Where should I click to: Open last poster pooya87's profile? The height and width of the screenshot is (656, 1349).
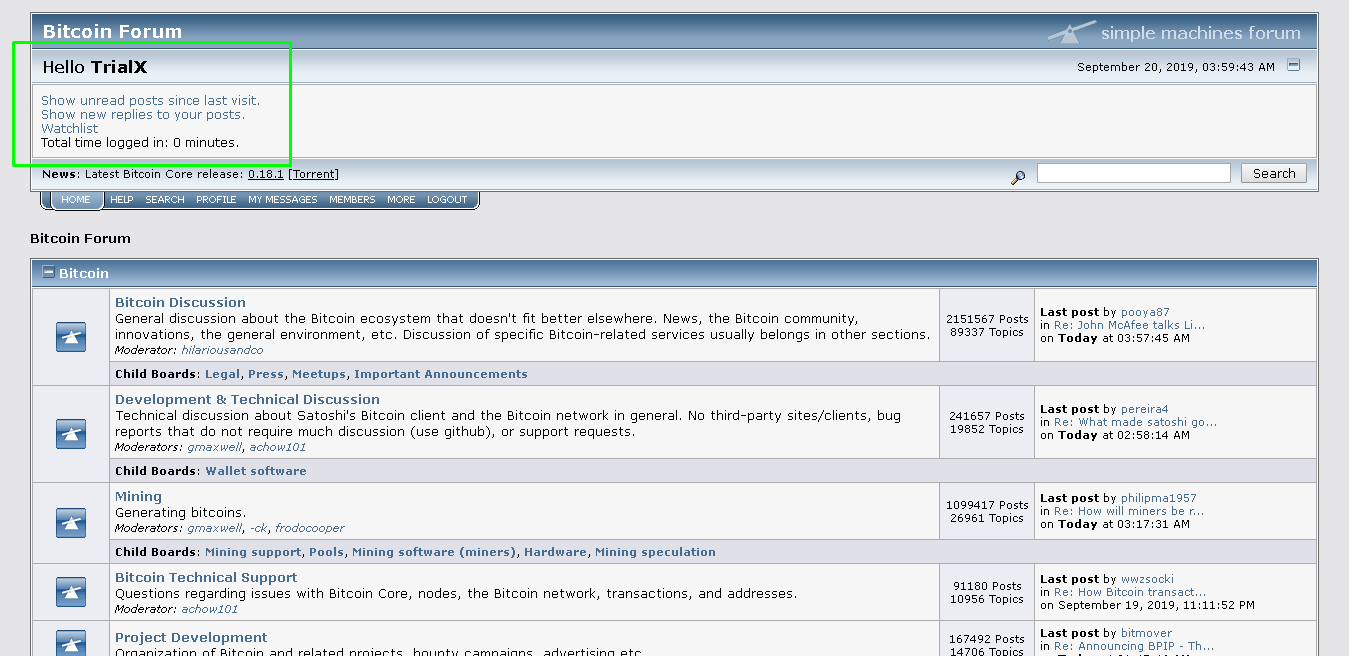point(1145,312)
